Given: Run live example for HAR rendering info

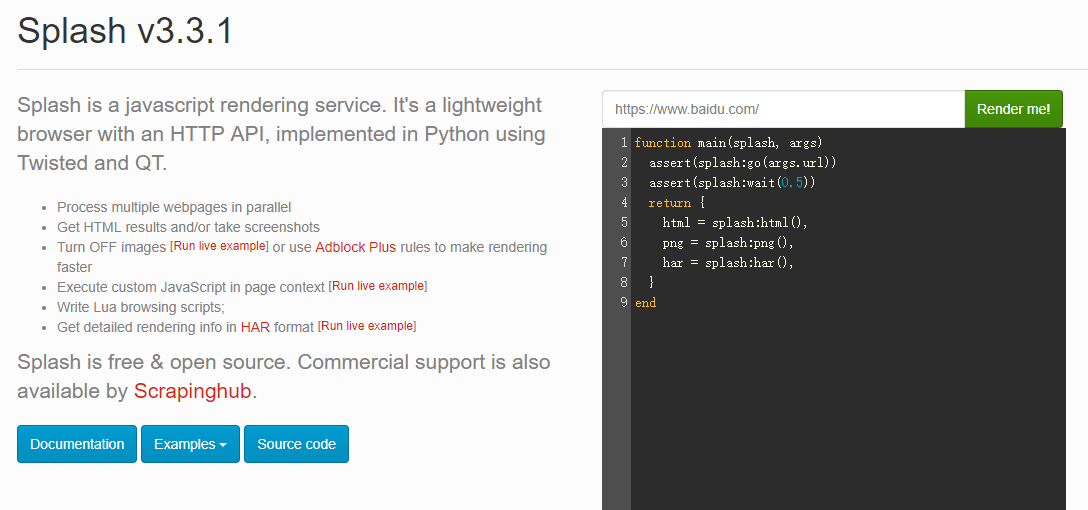Looking at the screenshot, I should [x=367, y=326].
